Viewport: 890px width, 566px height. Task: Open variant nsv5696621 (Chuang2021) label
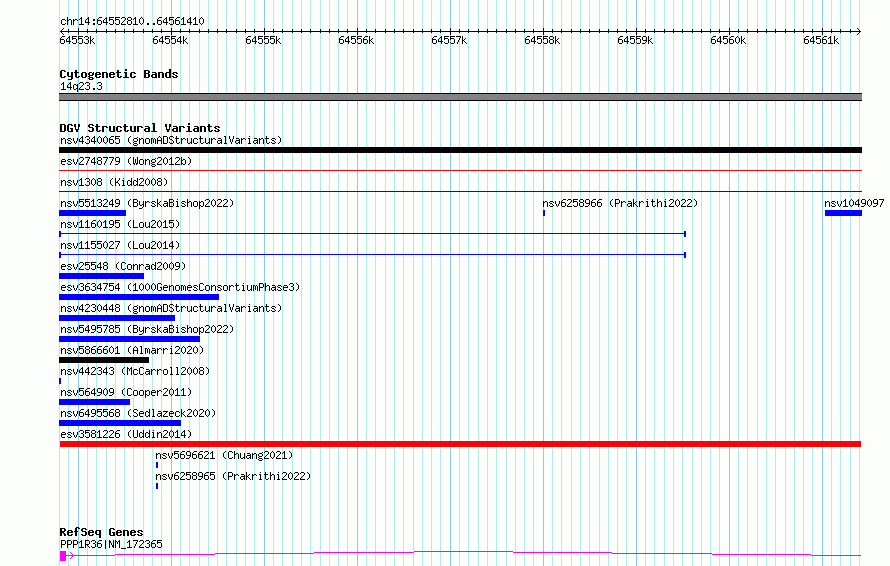(x=224, y=455)
